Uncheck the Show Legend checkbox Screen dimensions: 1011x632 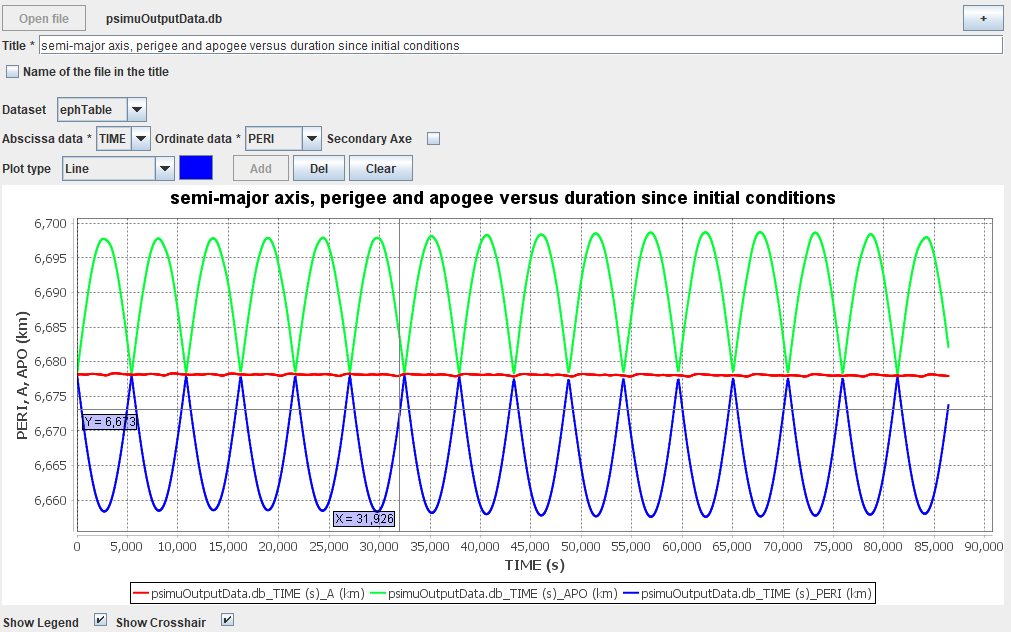100,621
